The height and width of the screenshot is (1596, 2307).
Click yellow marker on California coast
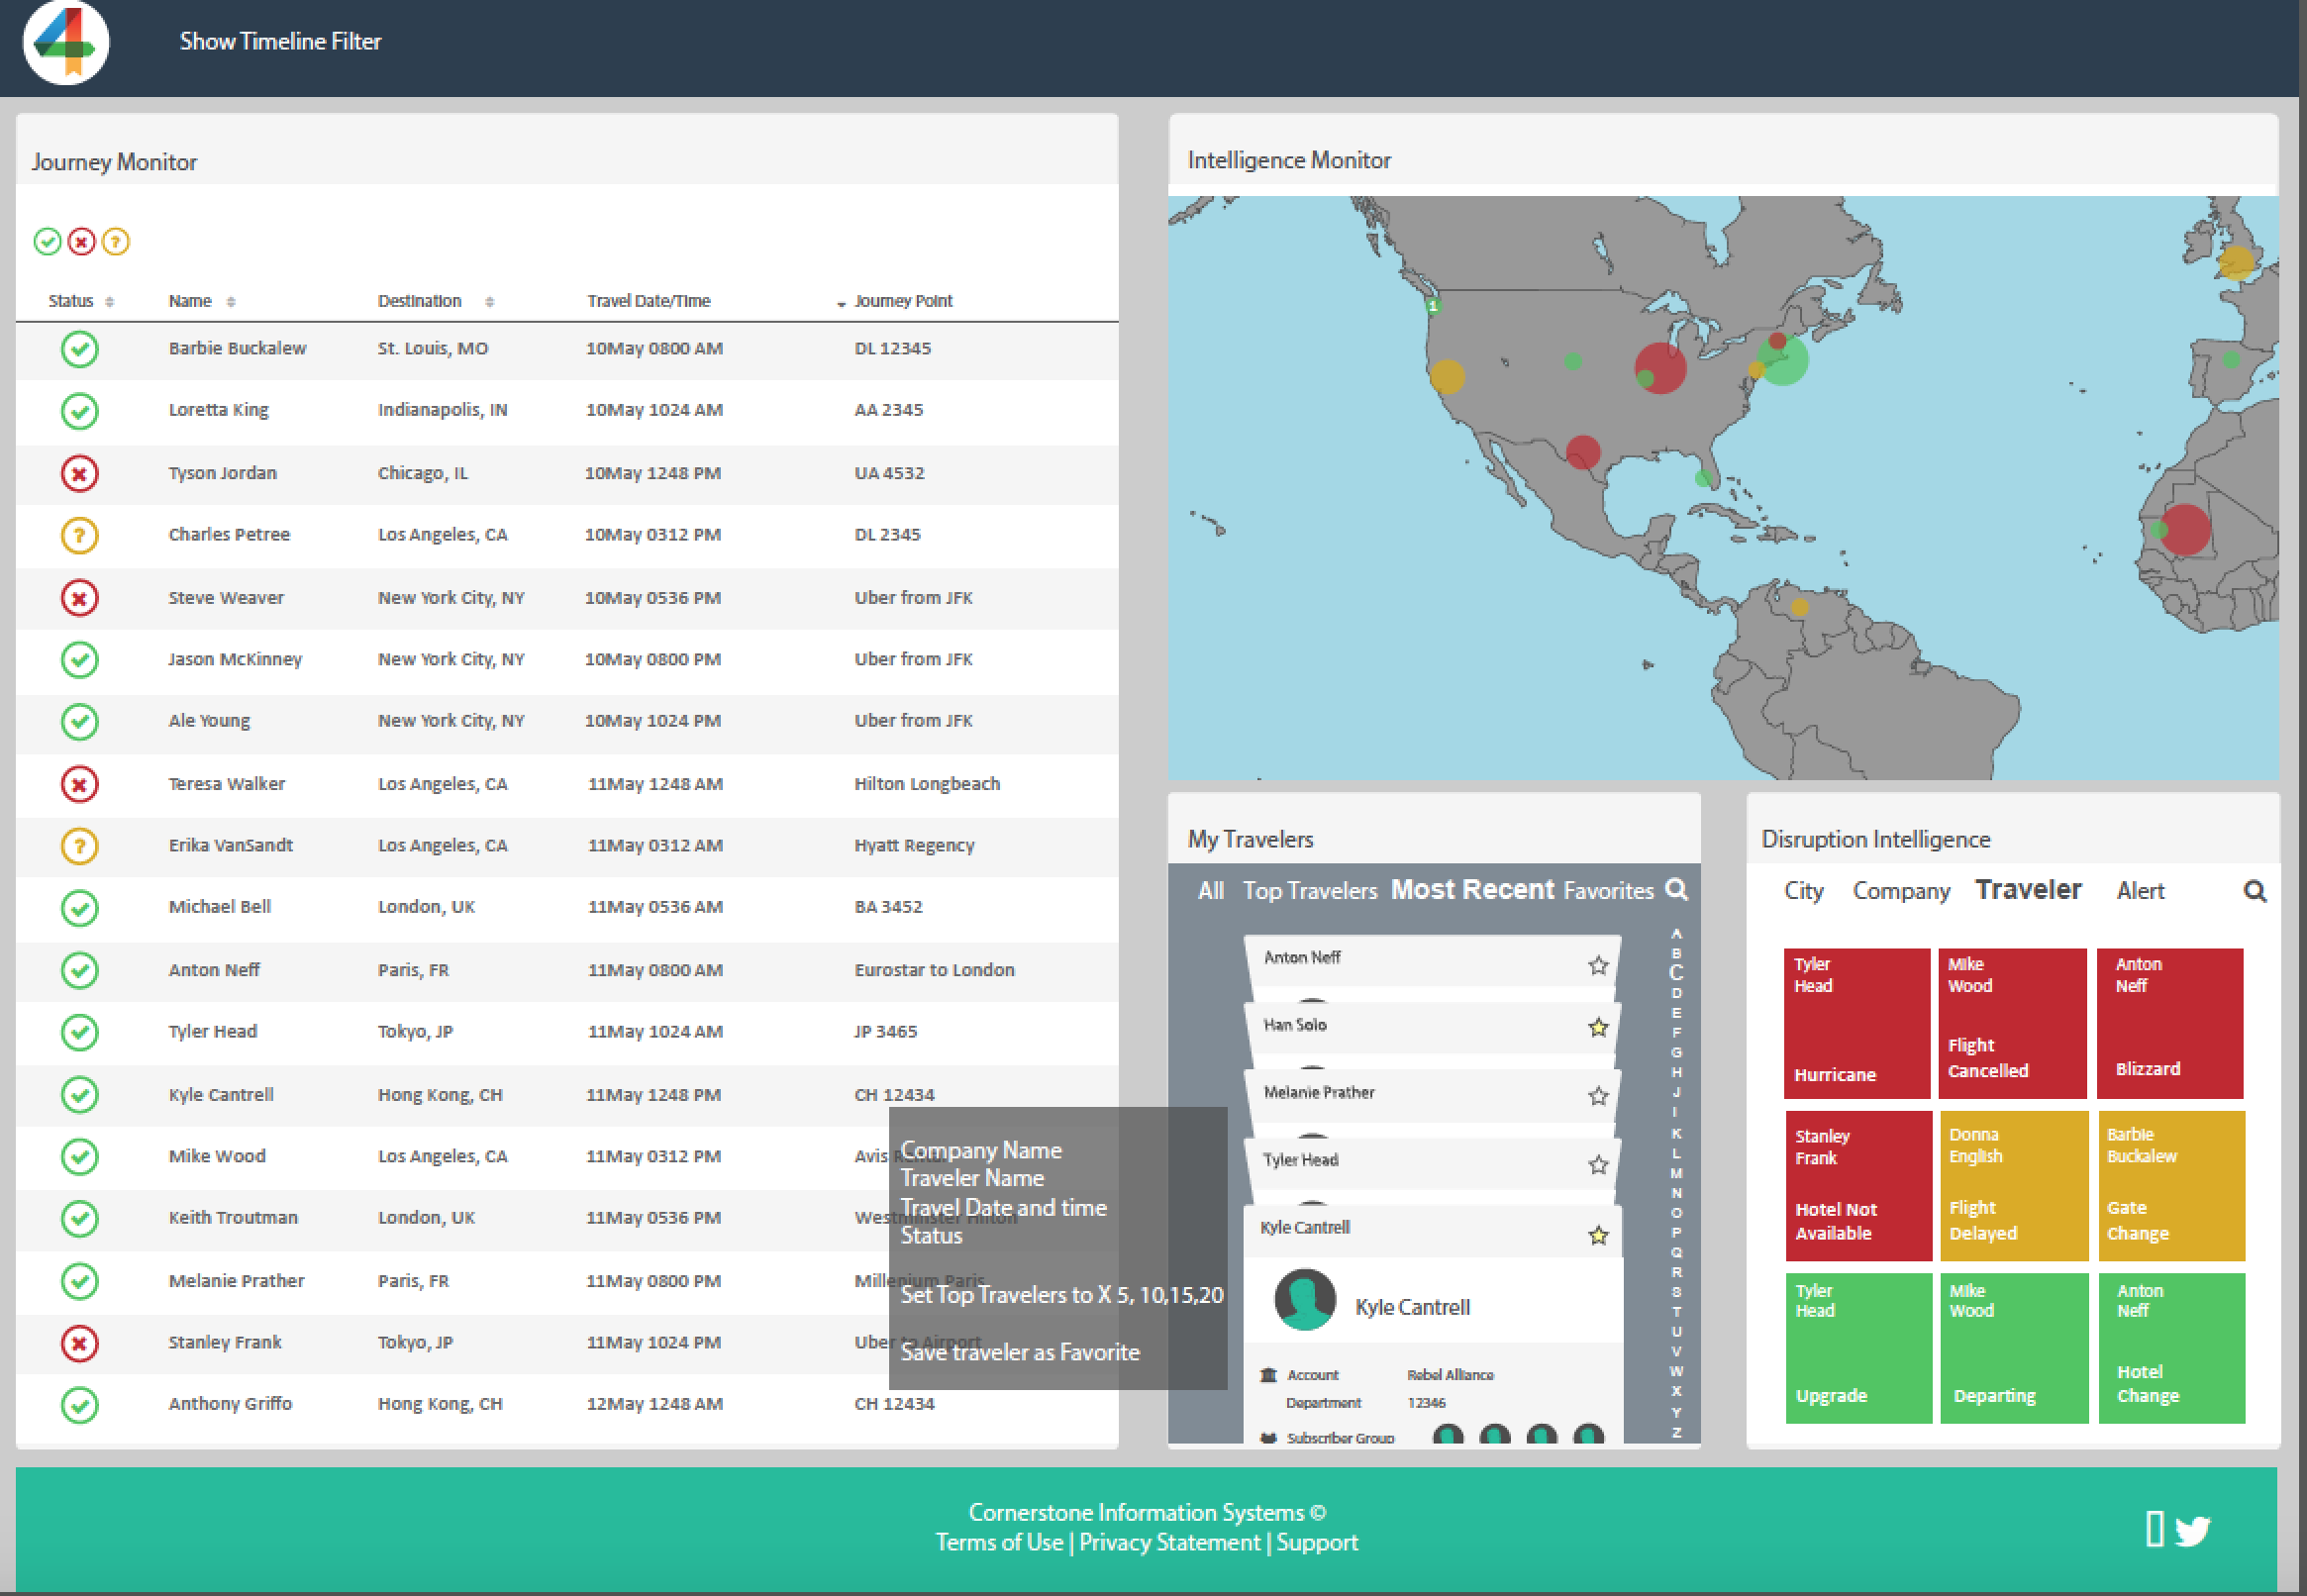[x=1447, y=376]
